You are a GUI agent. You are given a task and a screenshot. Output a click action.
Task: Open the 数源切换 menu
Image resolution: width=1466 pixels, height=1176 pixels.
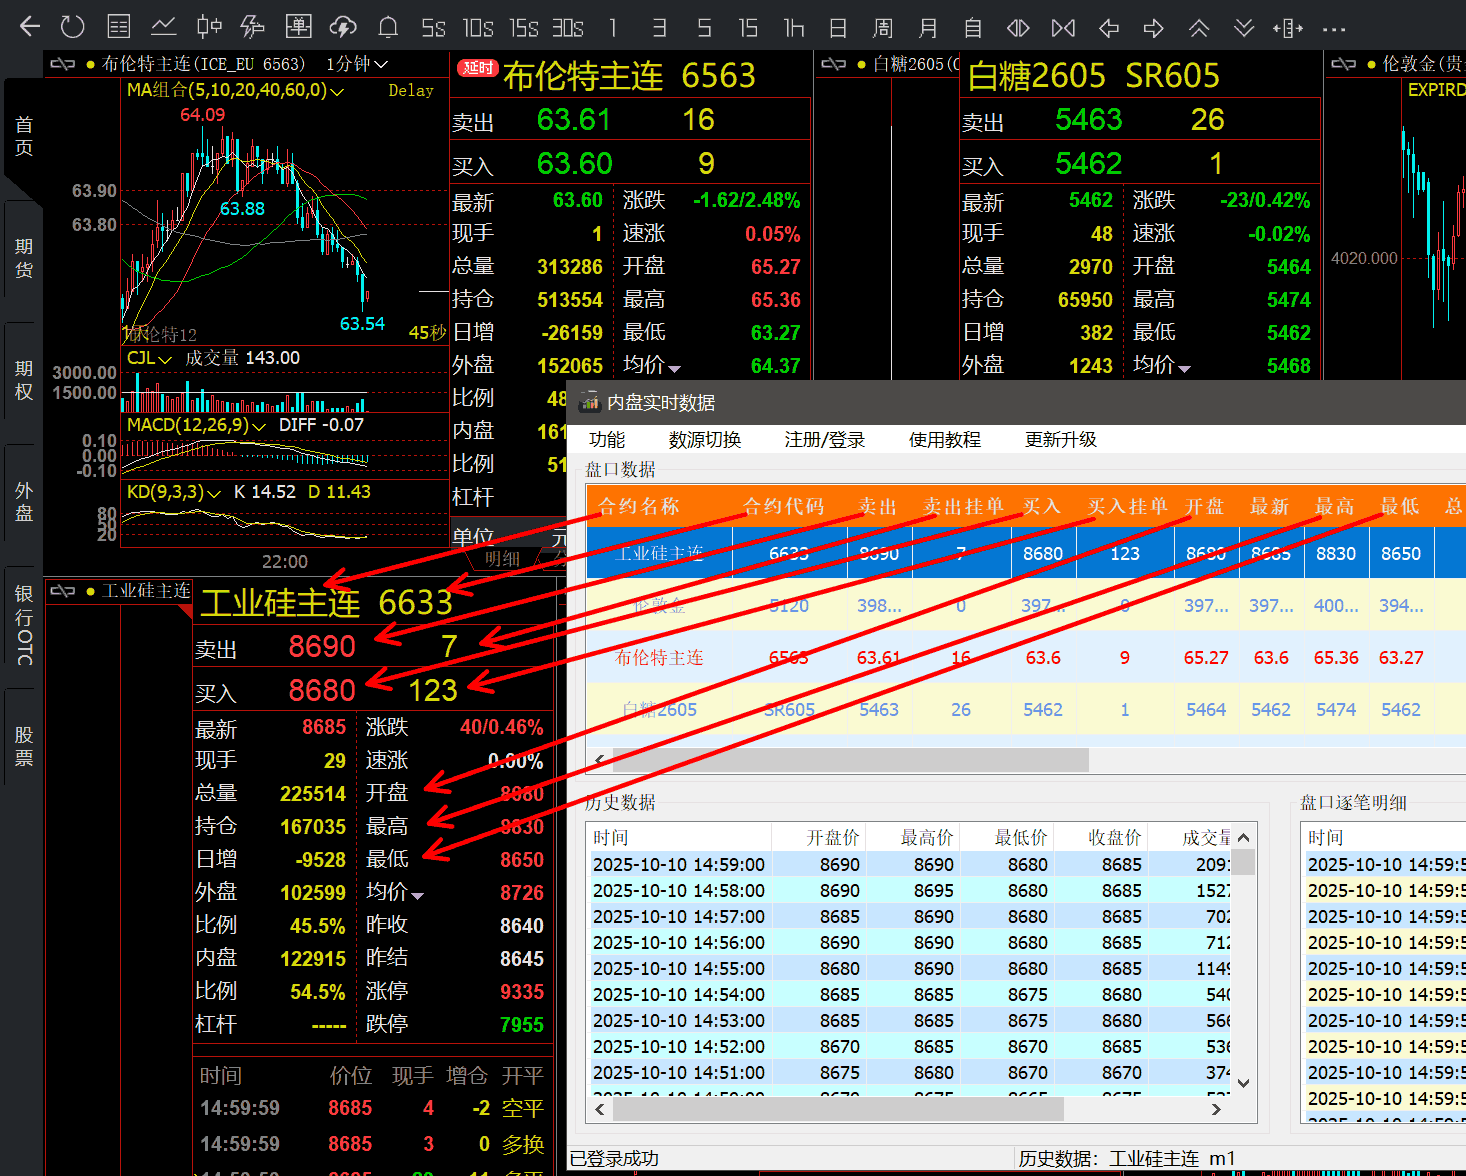[705, 440]
